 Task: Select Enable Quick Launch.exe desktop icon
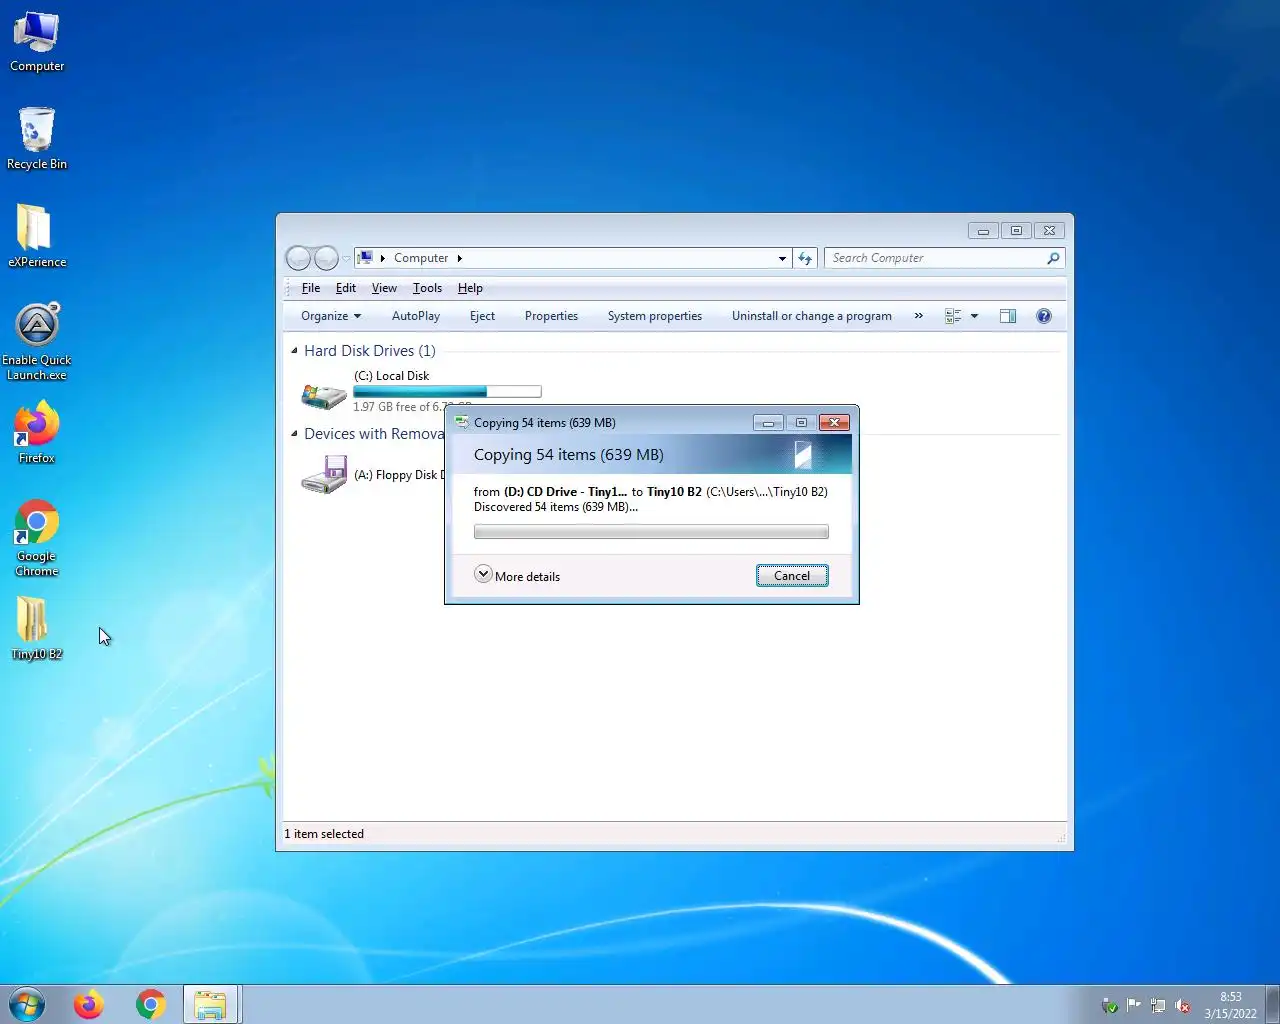click(37, 341)
